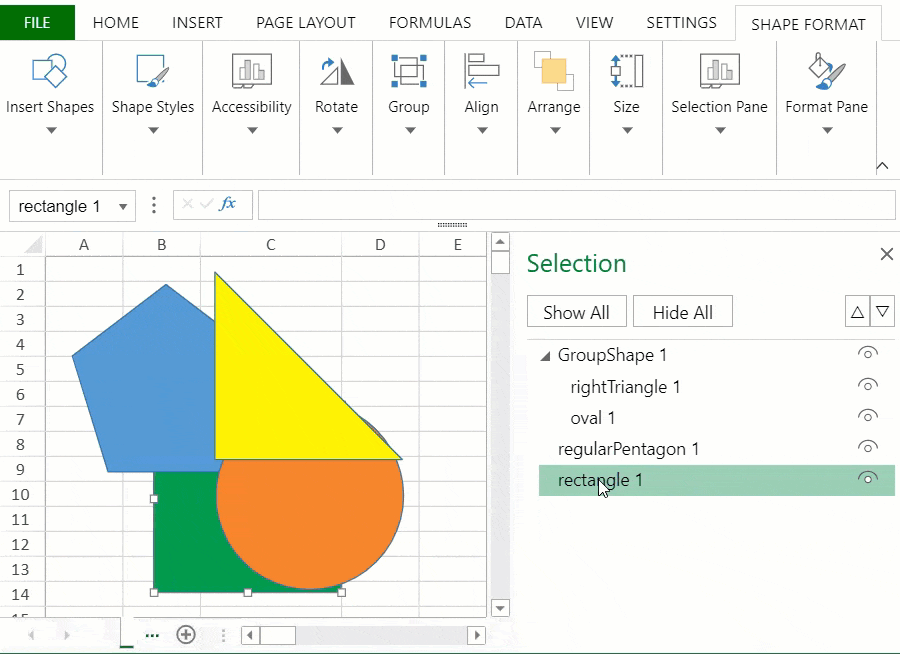The image size is (900, 654).
Task: Click the fx insert function icon
Action: click(x=228, y=204)
